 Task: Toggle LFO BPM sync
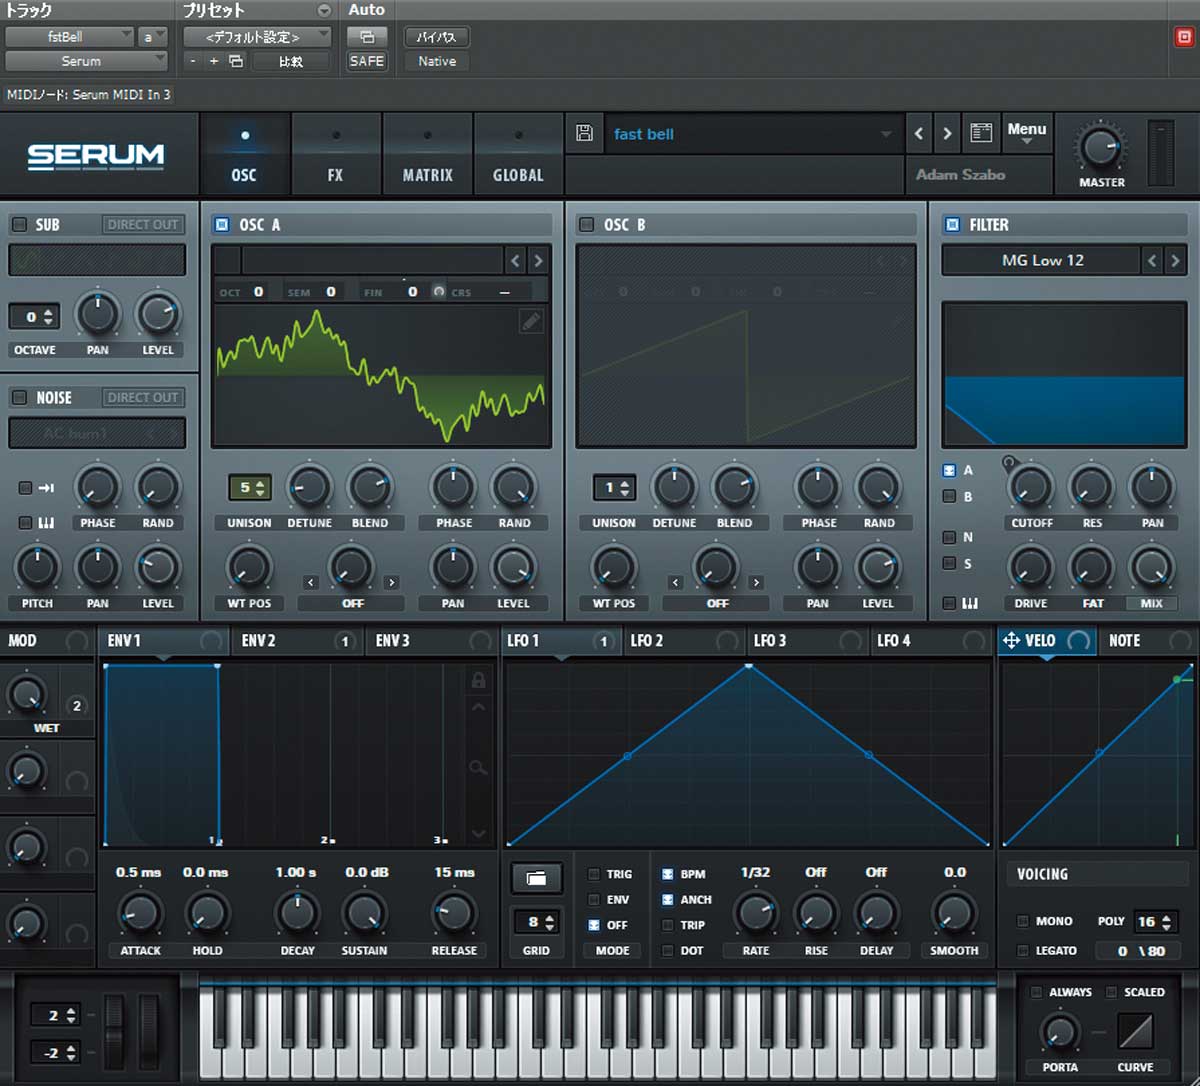tap(667, 874)
